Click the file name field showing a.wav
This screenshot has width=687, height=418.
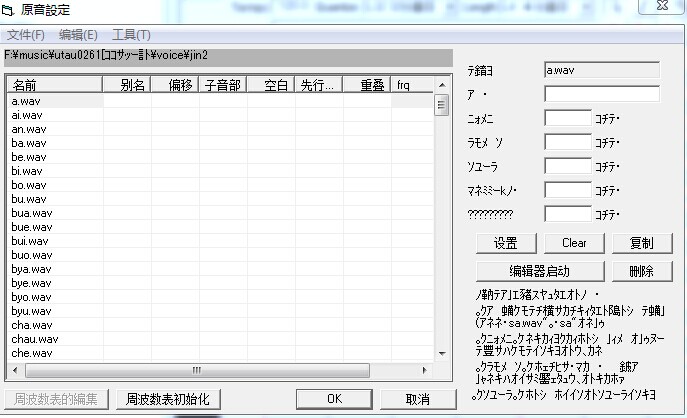[x=602, y=70]
